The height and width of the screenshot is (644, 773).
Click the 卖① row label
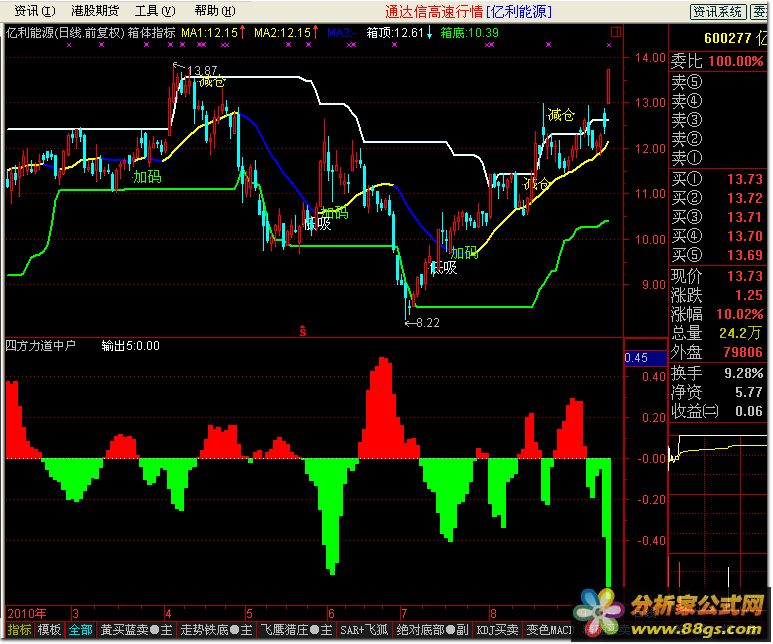pyautogui.click(x=686, y=158)
